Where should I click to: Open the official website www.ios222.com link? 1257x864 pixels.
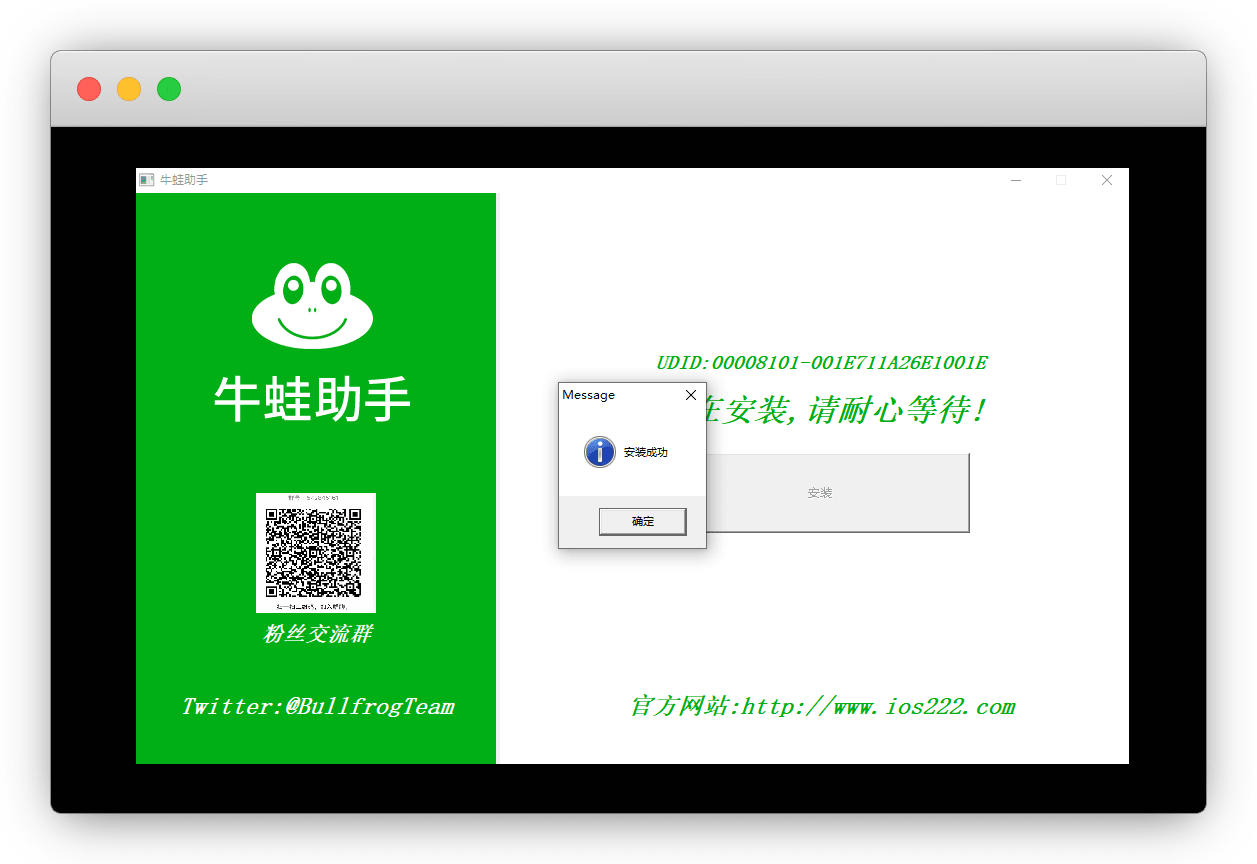(822, 707)
